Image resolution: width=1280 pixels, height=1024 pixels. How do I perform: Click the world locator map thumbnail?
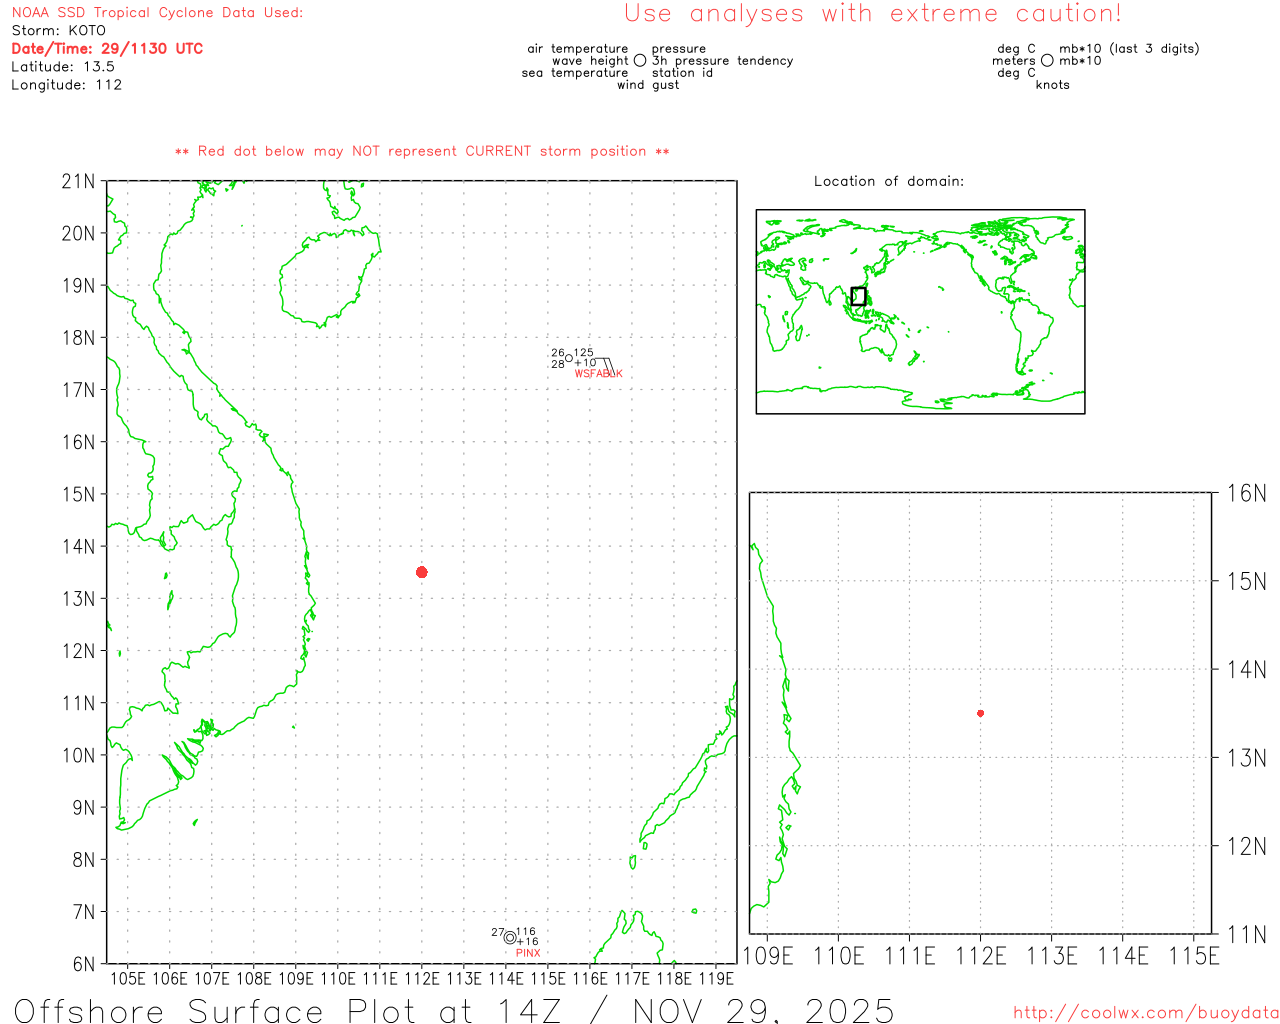920,311
